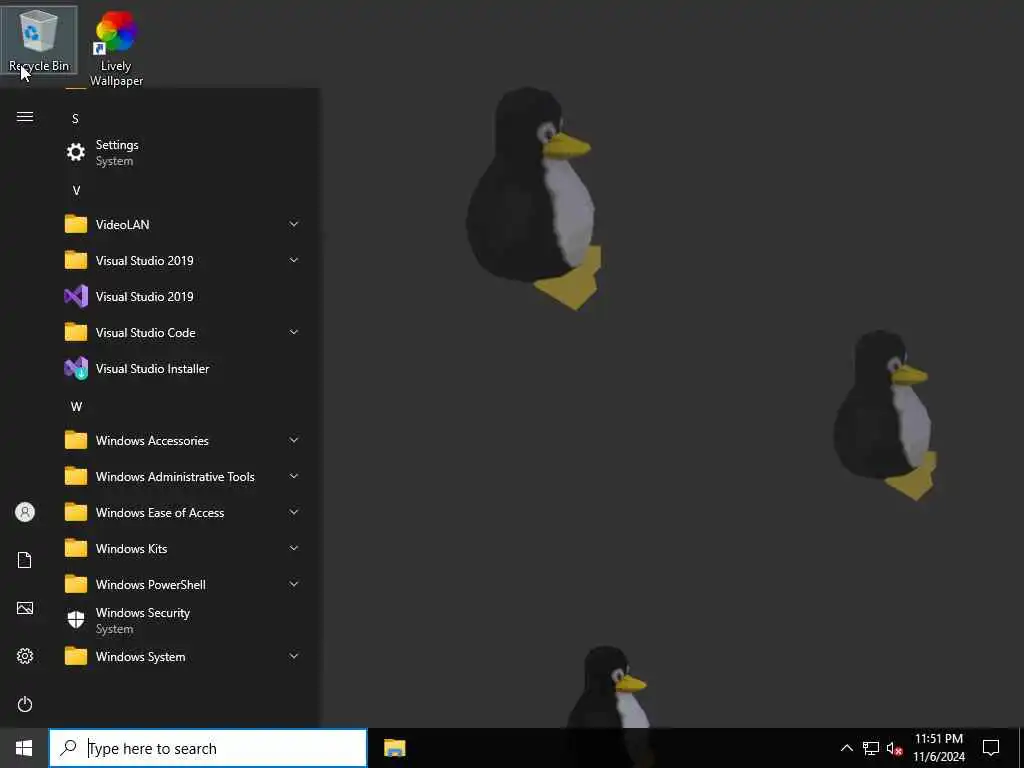Expand the Windows Kits folder
Image resolution: width=1024 pixels, height=768 pixels.
click(182, 549)
